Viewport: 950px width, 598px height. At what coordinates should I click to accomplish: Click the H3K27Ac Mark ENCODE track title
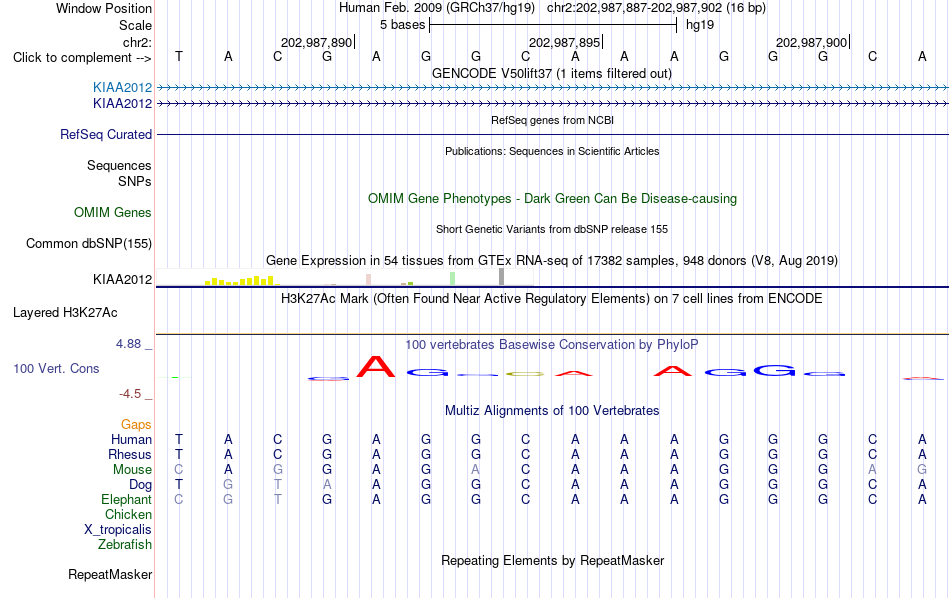(552, 298)
